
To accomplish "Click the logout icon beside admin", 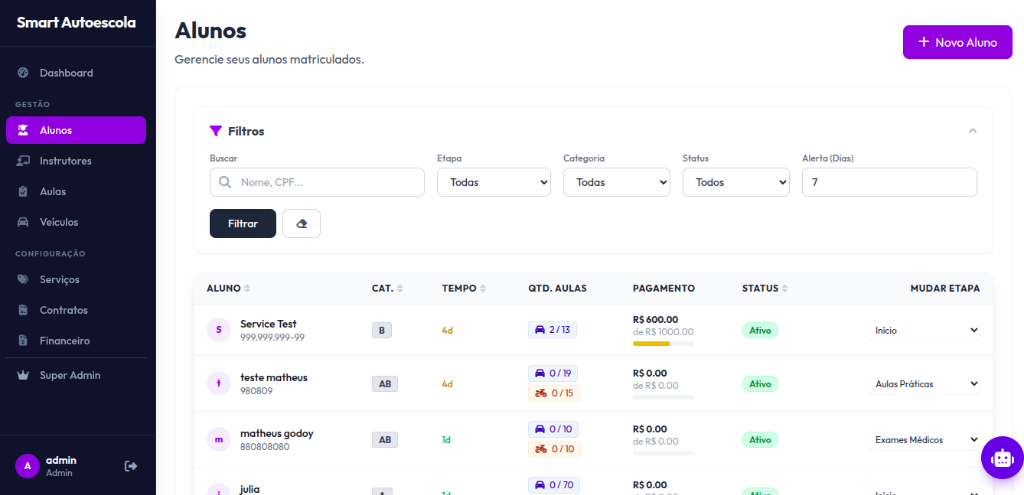I will (x=130, y=466).
